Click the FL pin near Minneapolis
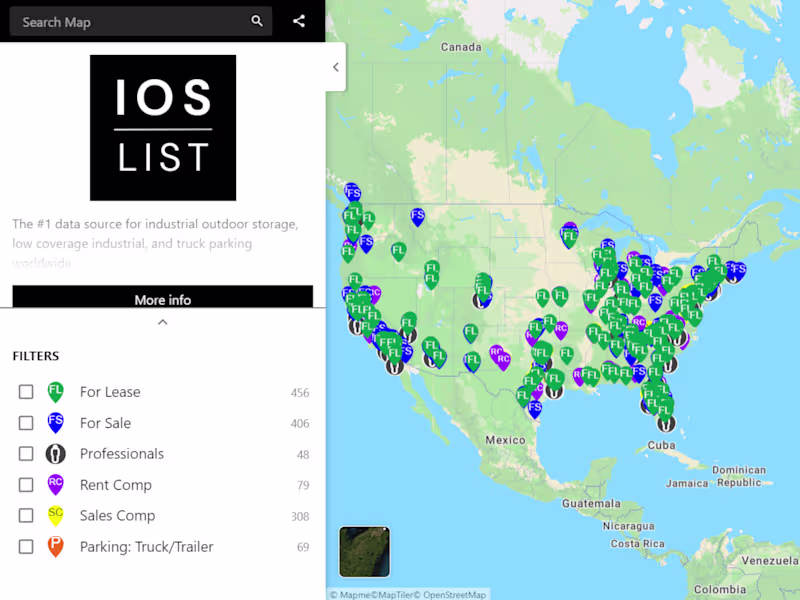 click(570, 238)
